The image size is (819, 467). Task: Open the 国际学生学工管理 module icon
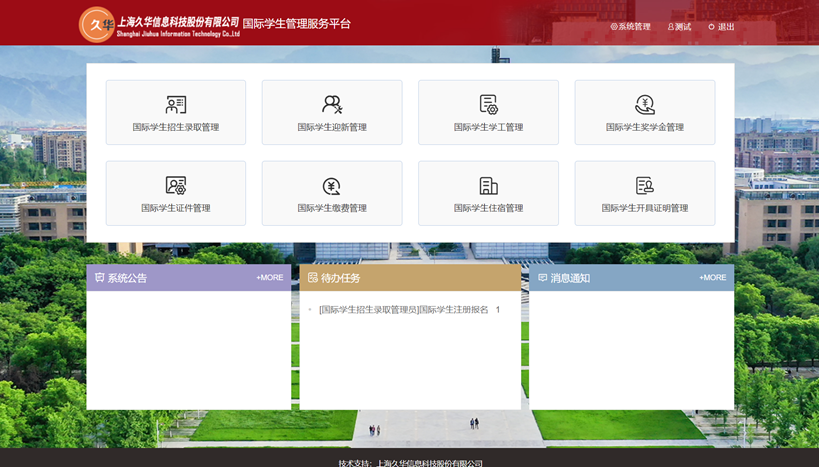488,105
